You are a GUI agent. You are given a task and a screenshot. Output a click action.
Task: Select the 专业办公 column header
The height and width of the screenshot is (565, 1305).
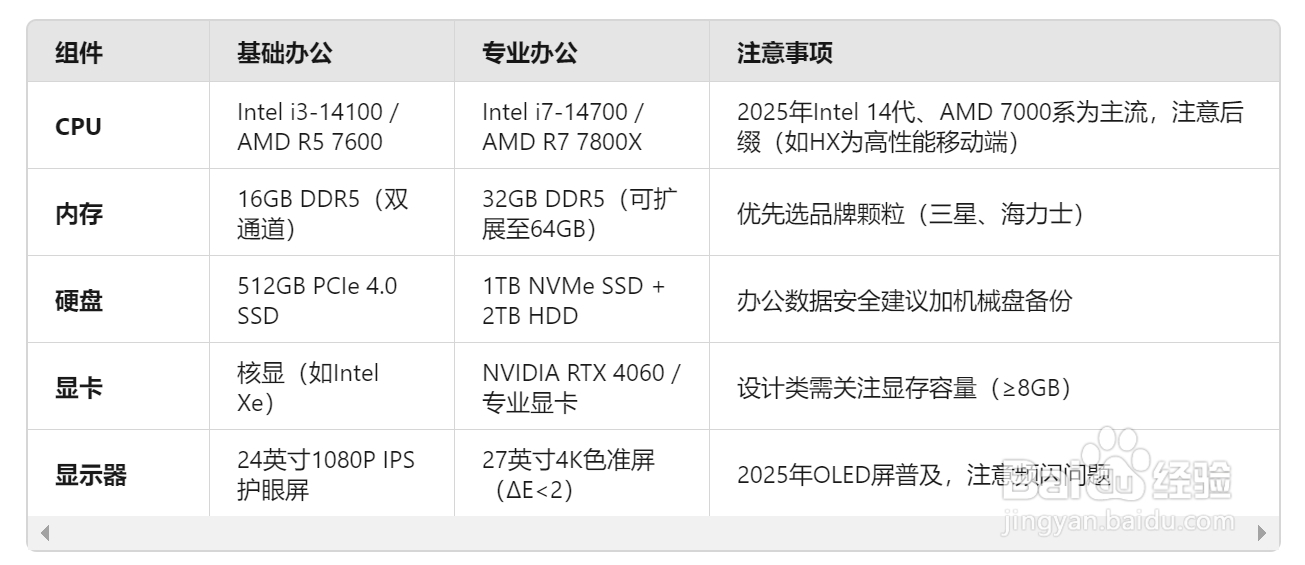pos(529,53)
